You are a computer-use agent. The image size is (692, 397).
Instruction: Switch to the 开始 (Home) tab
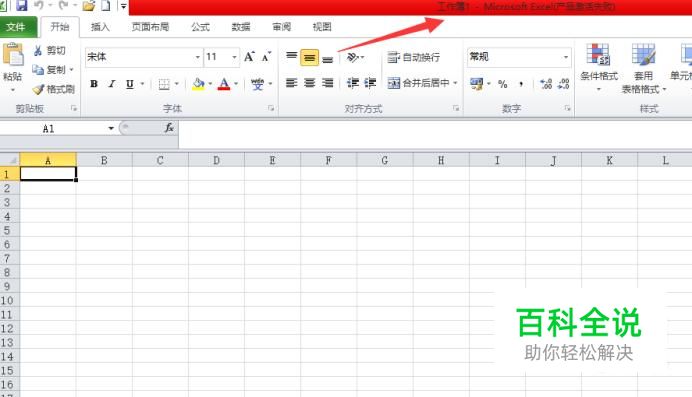[x=60, y=27]
